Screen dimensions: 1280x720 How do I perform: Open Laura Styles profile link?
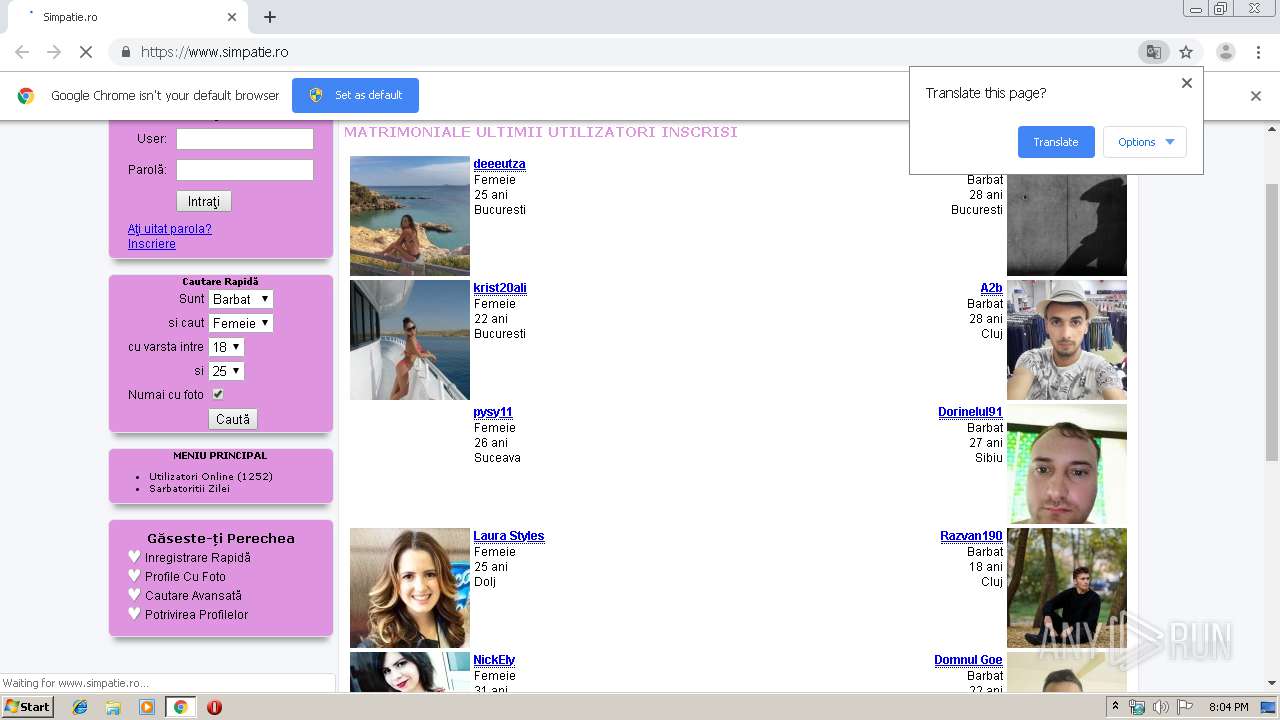tap(509, 536)
